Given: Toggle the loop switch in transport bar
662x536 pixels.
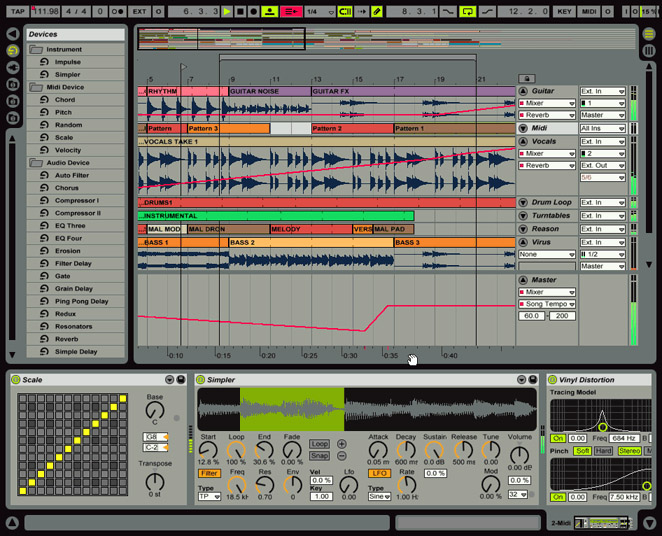Looking at the screenshot, I should coord(468,11).
